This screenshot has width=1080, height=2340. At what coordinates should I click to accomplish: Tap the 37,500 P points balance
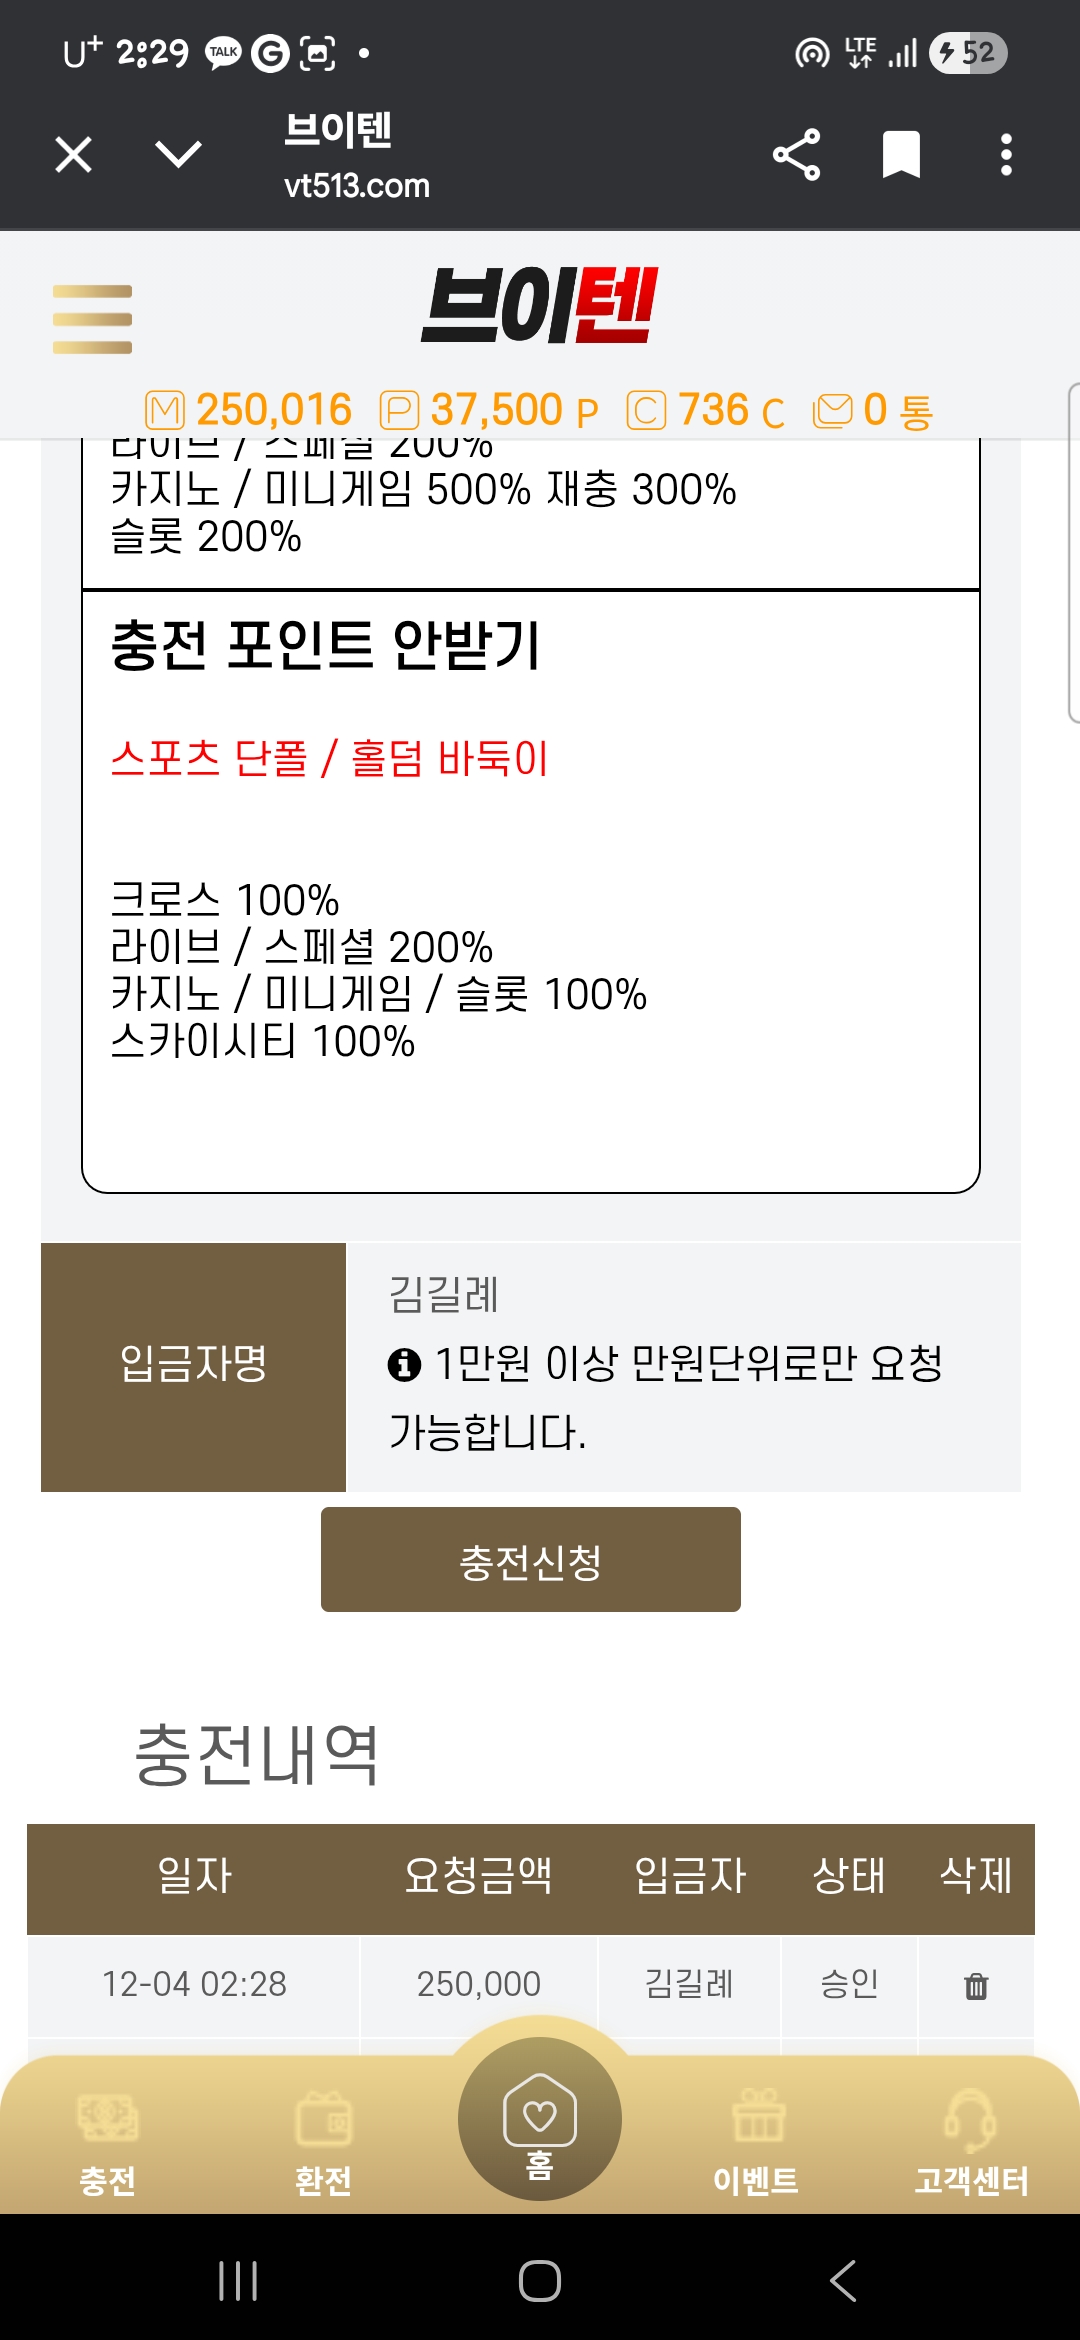490,410
